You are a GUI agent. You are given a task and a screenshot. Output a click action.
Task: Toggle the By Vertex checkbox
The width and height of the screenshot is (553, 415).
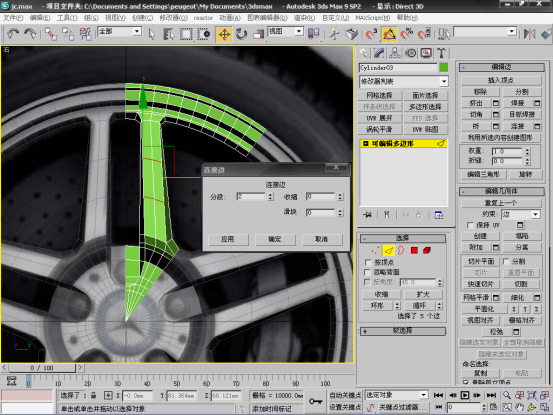click(368, 262)
